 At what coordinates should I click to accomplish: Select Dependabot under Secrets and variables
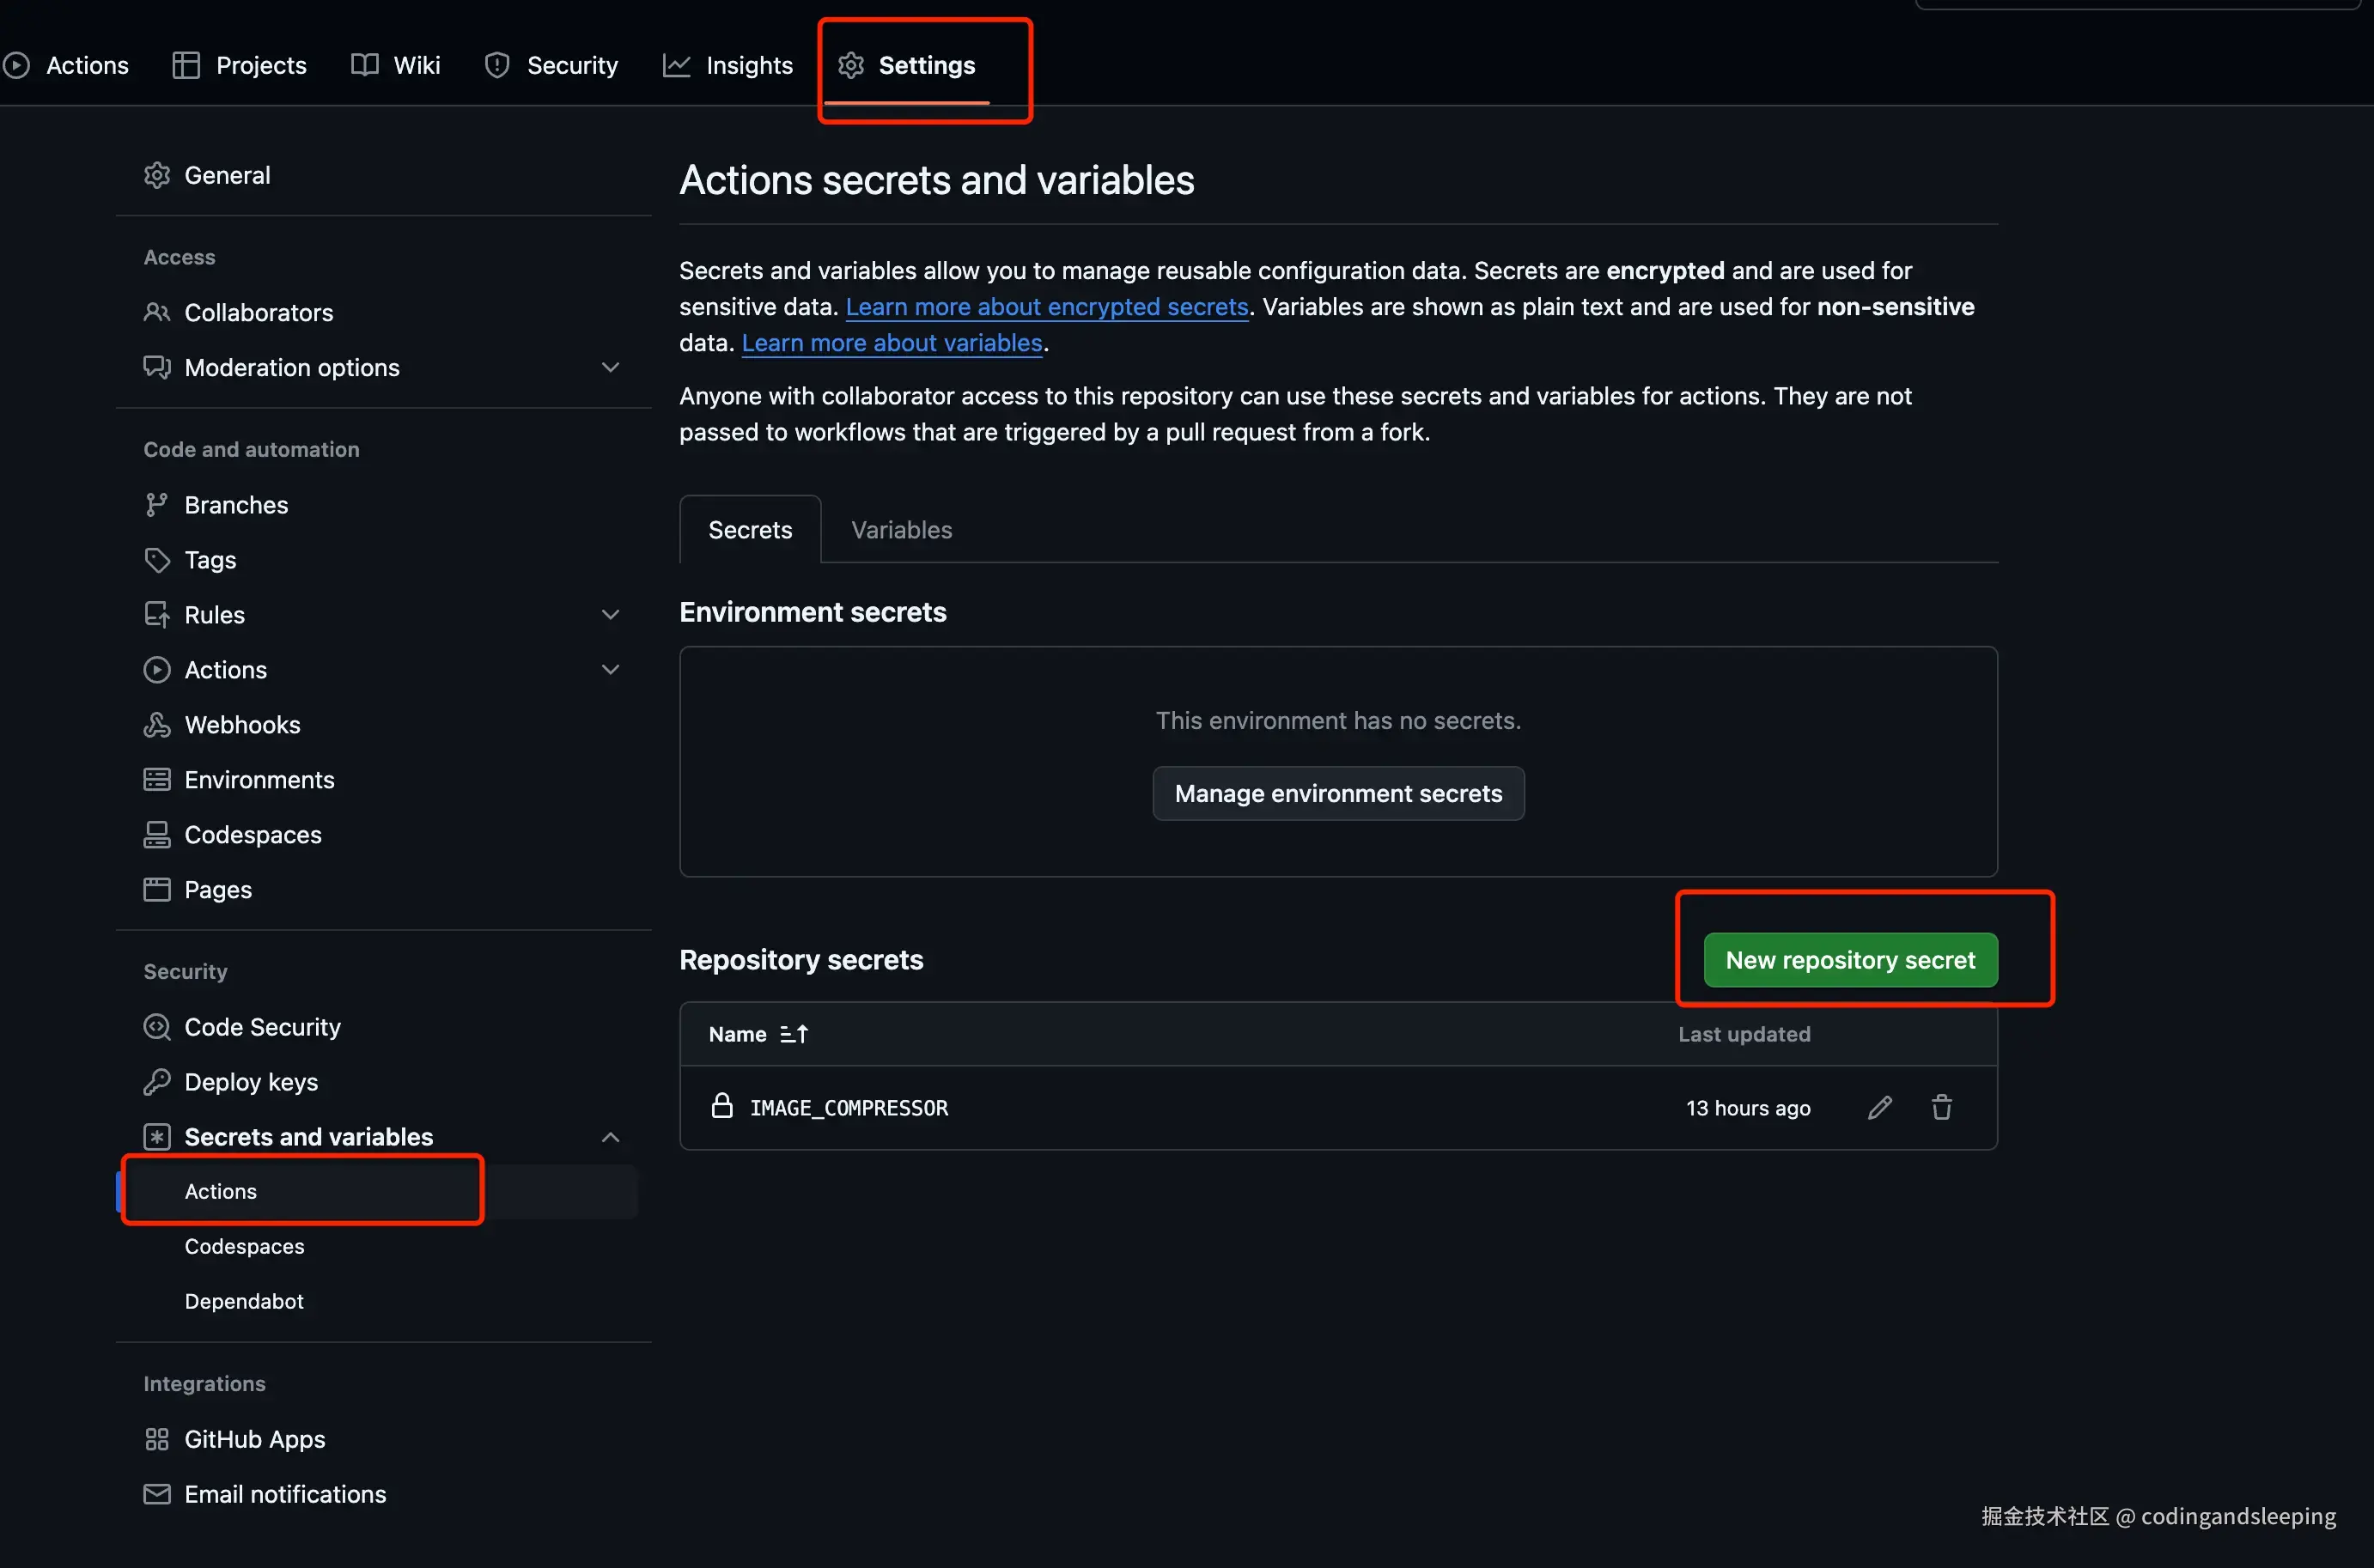(x=244, y=1301)
